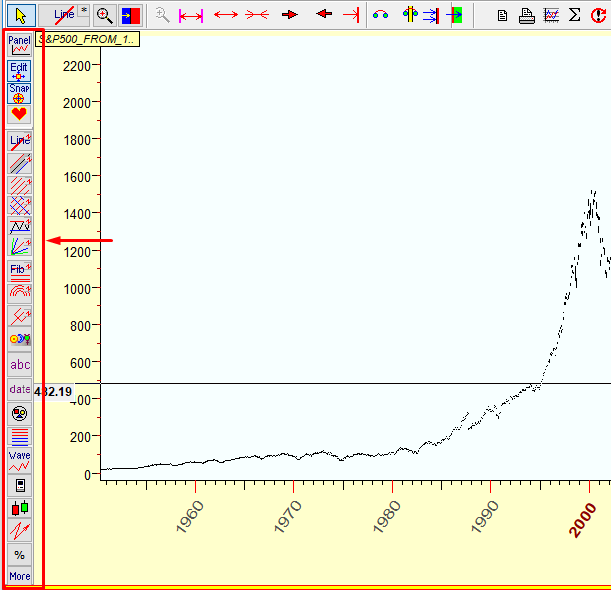This screenshot has width=611, height=590.
Task: Choose the fan lines tool
Action: point(20,246)
